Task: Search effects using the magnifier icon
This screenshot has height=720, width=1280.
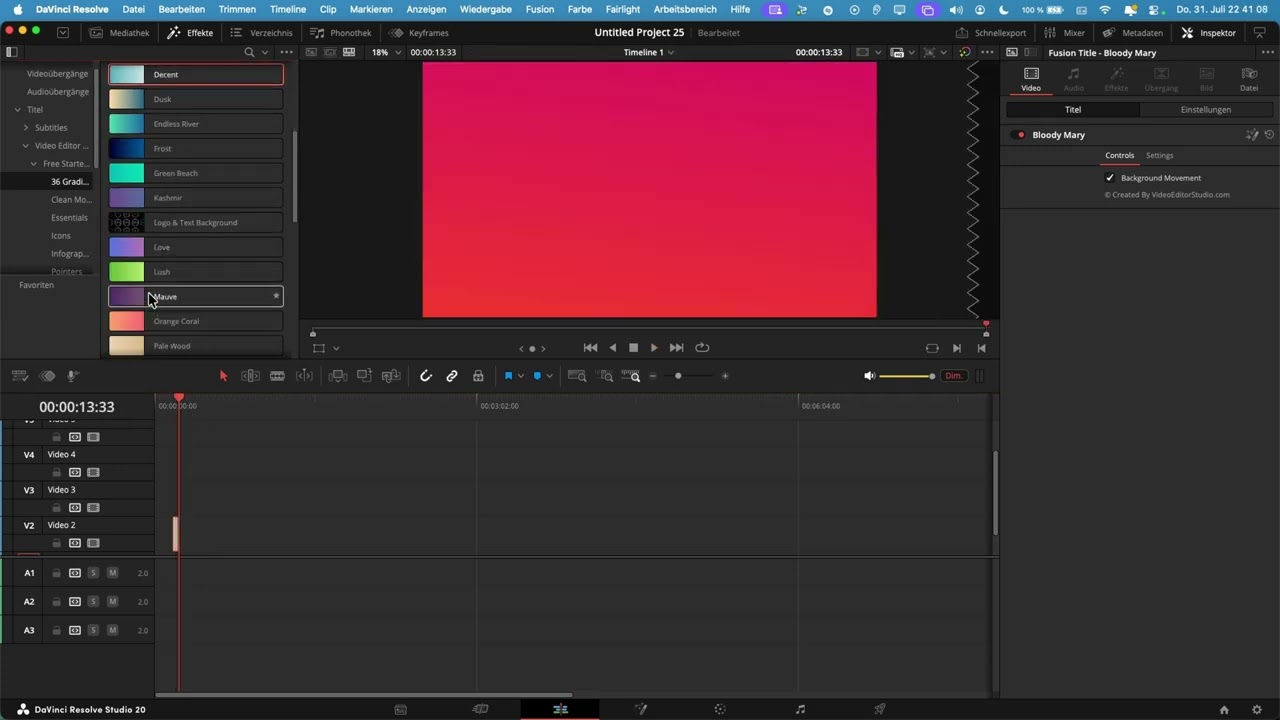Action: (249, 52)
